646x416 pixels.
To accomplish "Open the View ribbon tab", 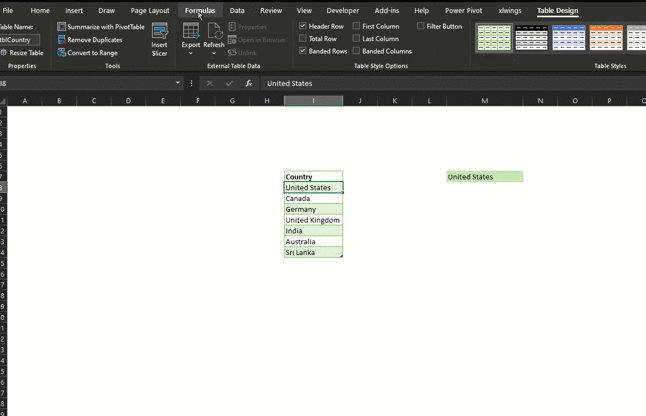I will (x=304, y=10).
